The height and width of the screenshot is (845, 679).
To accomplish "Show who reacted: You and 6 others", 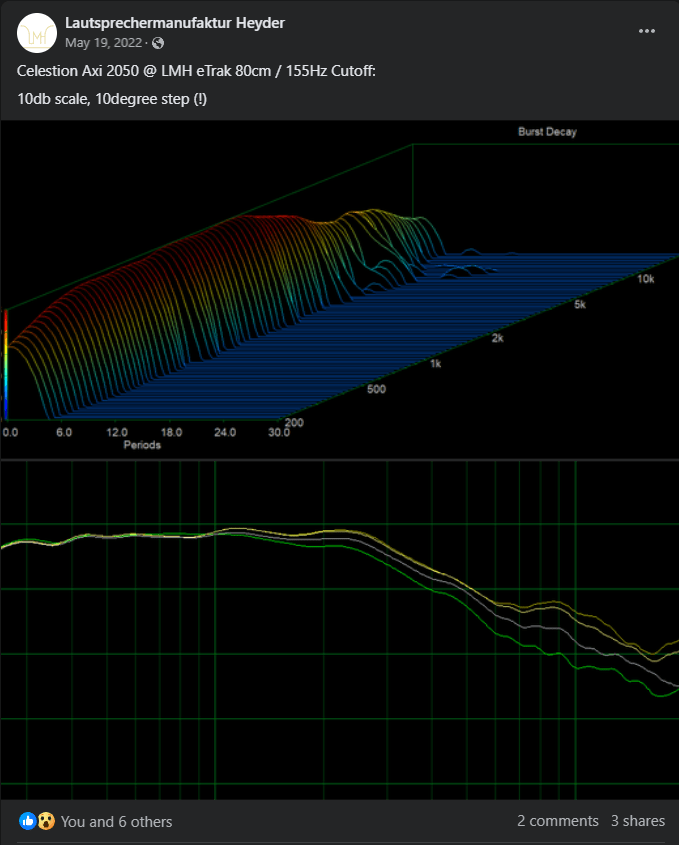I will point(116,821).
